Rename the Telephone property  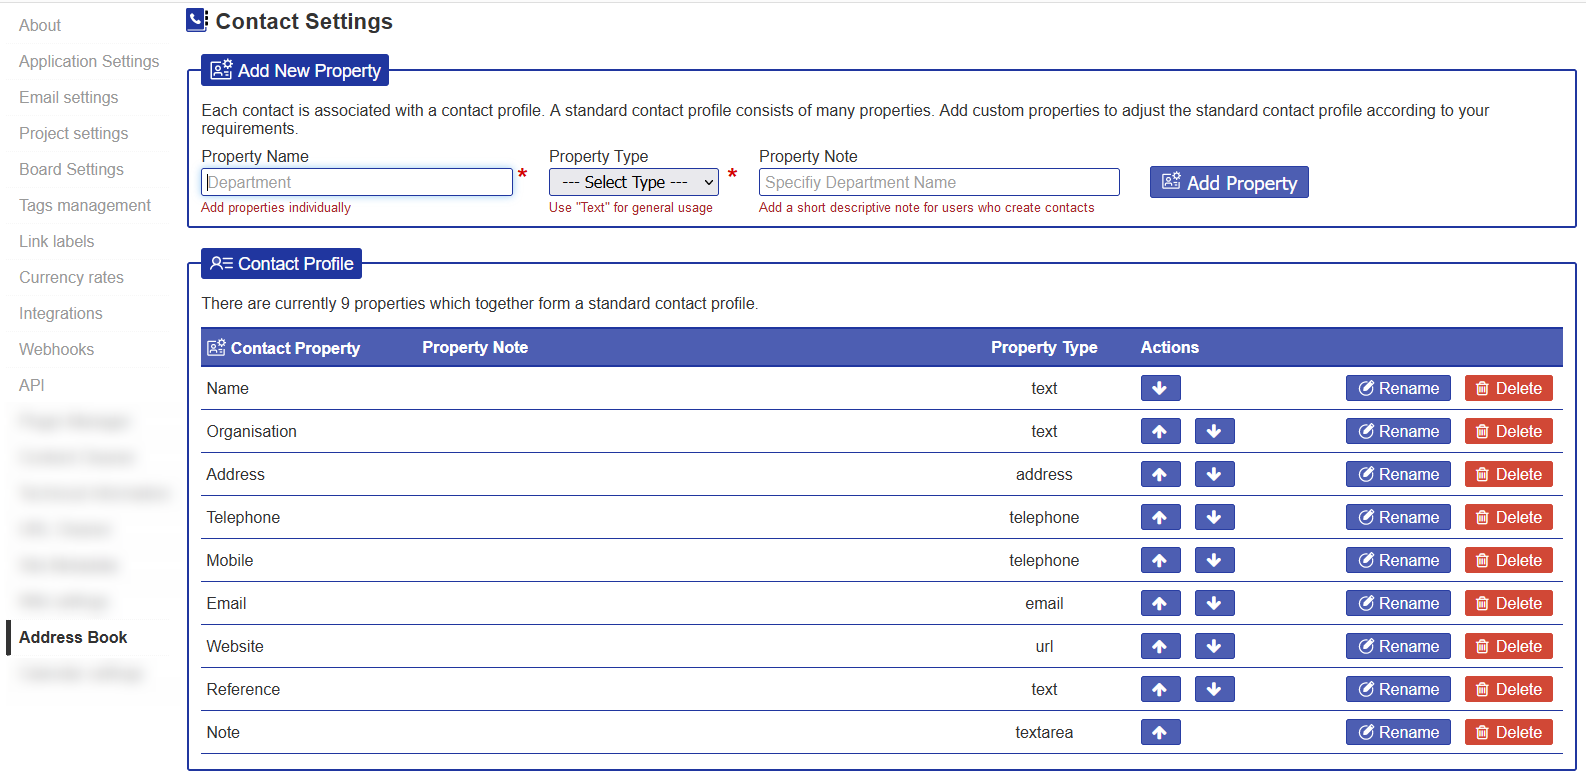point(1398,517)
